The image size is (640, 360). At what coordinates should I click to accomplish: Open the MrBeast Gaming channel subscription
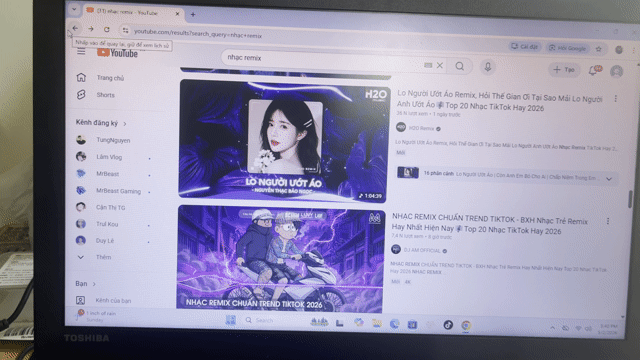(118, 191)
